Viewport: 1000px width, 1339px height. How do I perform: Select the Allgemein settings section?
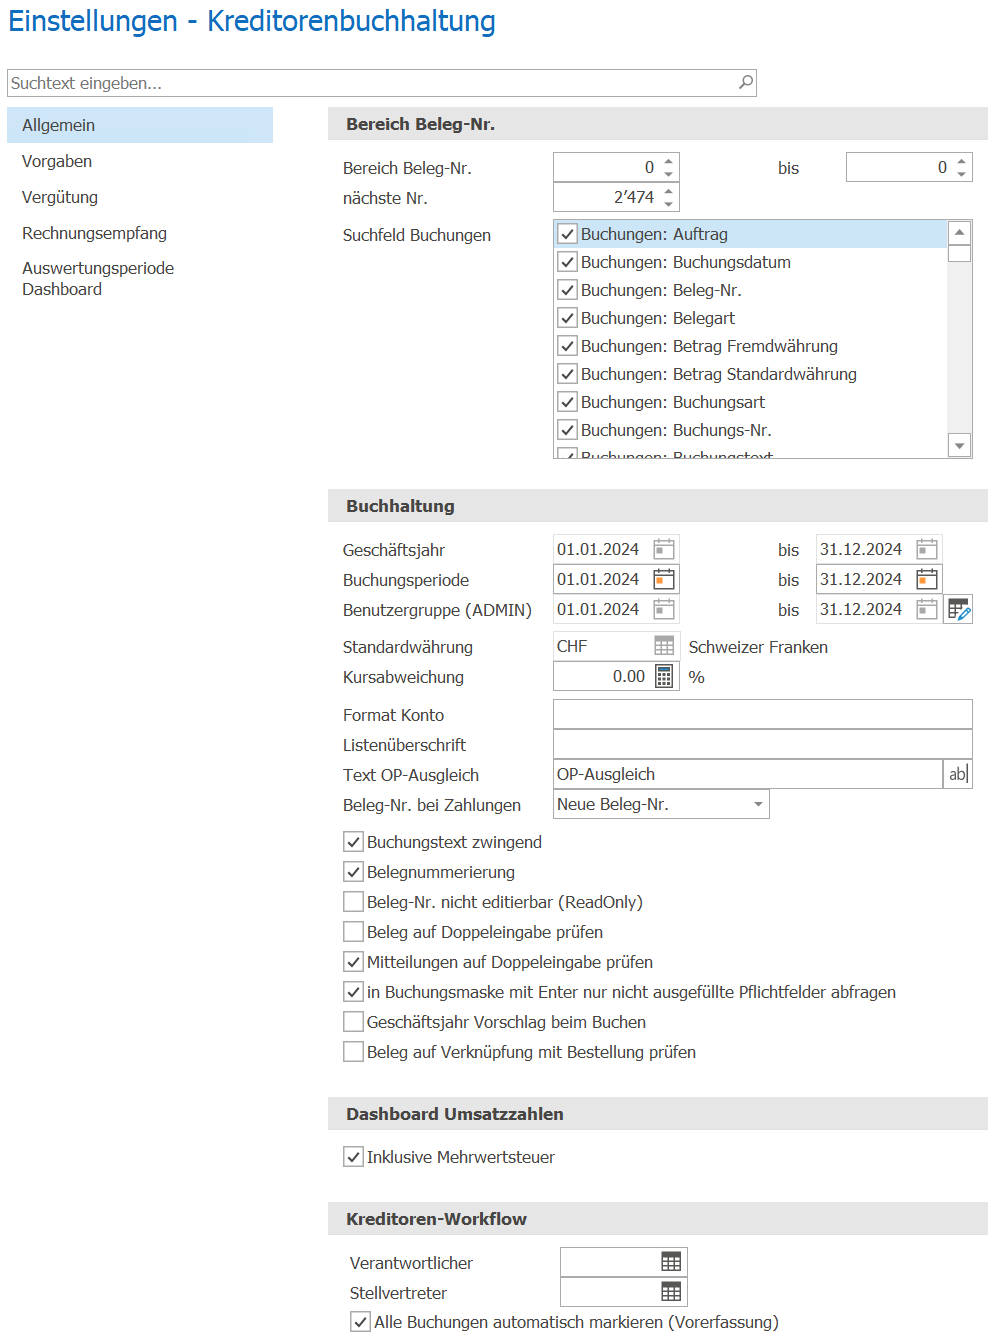(x=140, y=125)
